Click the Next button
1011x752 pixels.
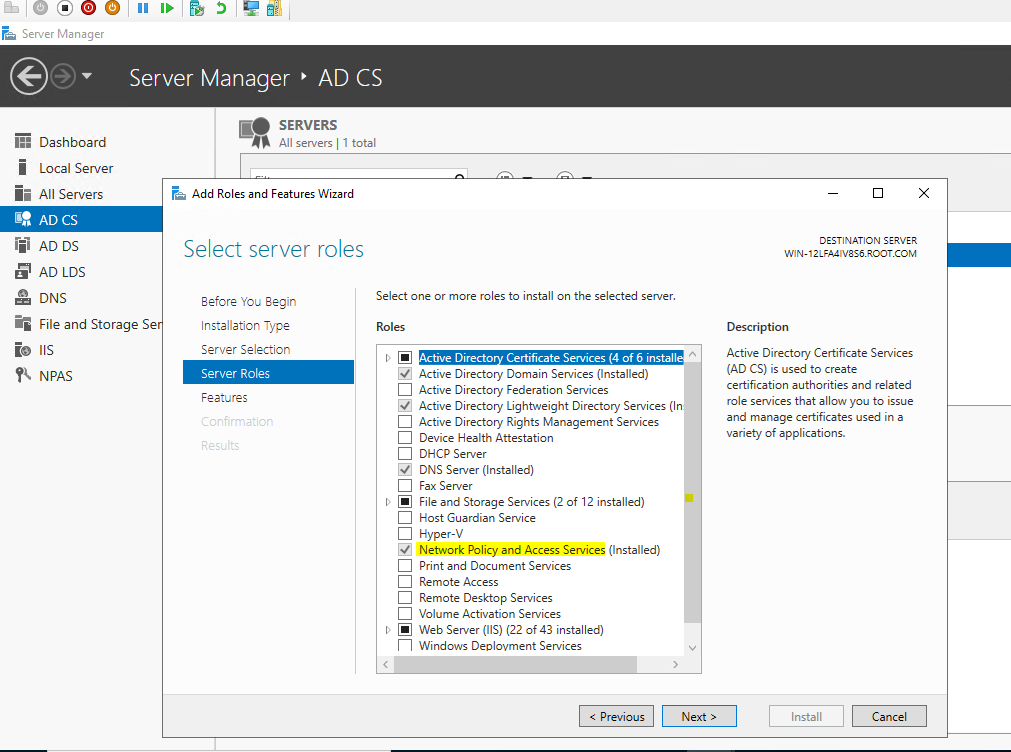698,716
